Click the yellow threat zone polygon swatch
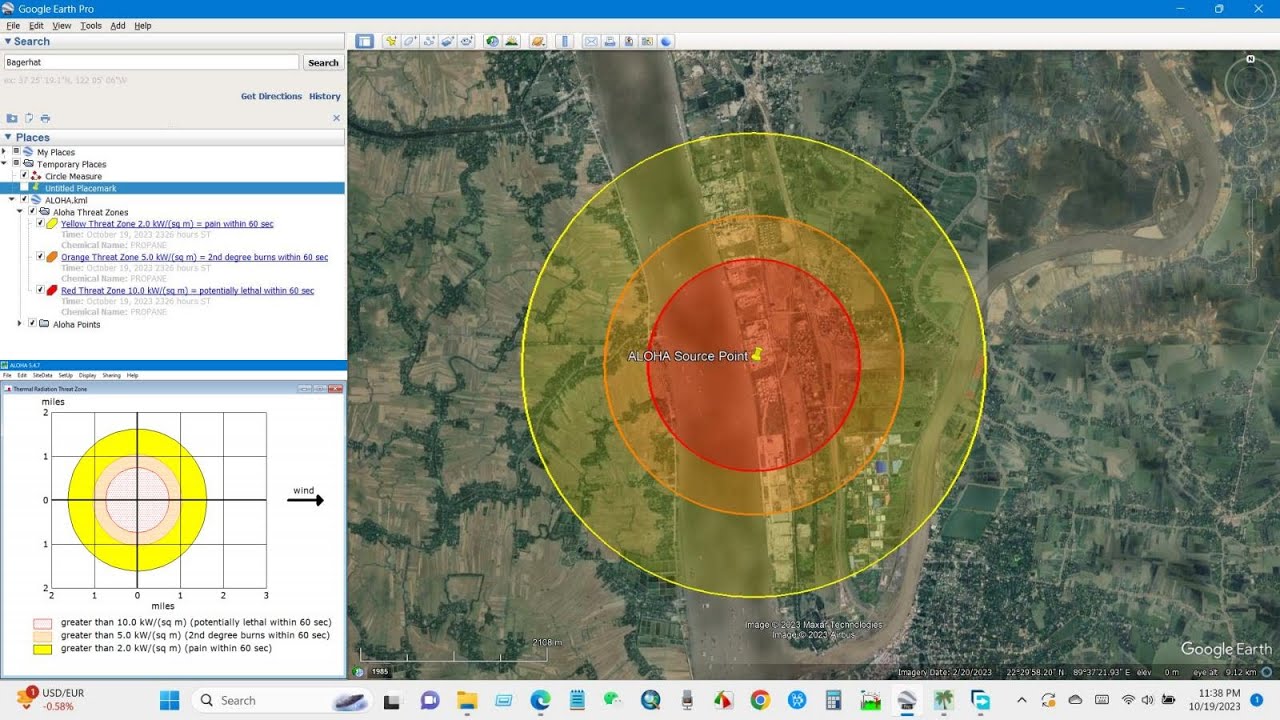 52,224
